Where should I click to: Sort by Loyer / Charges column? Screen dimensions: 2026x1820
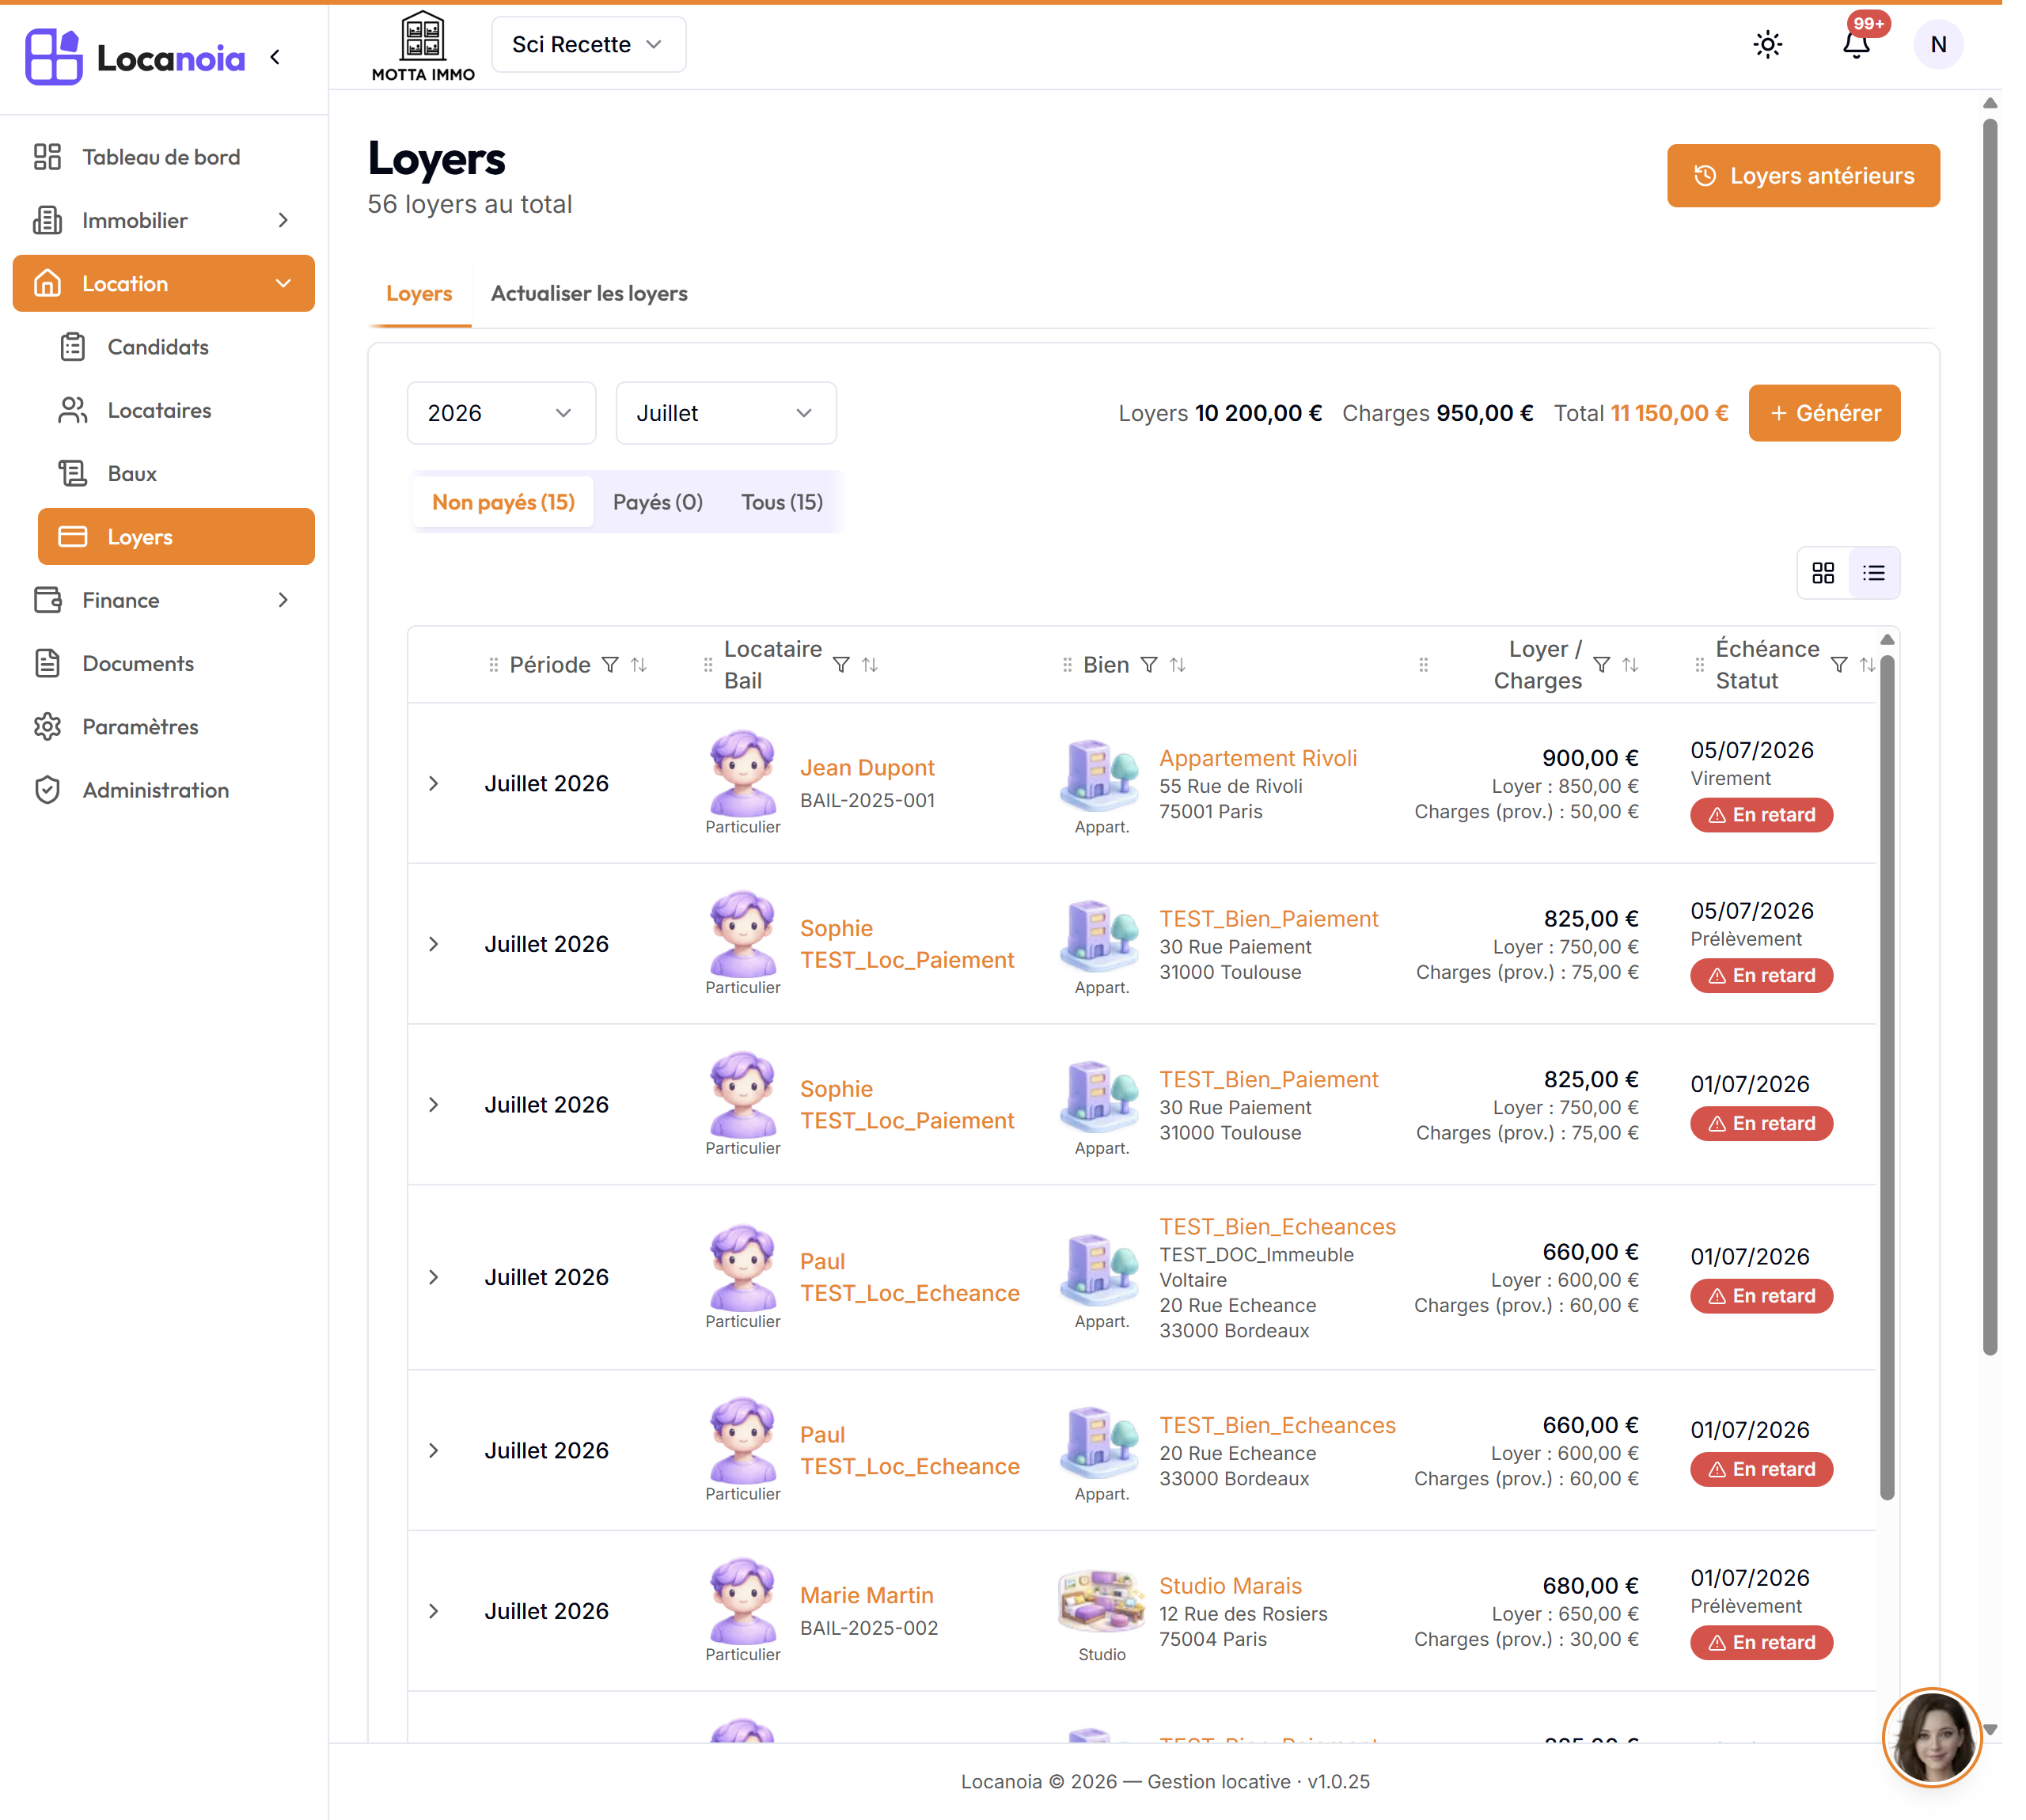coord(1630,665)
